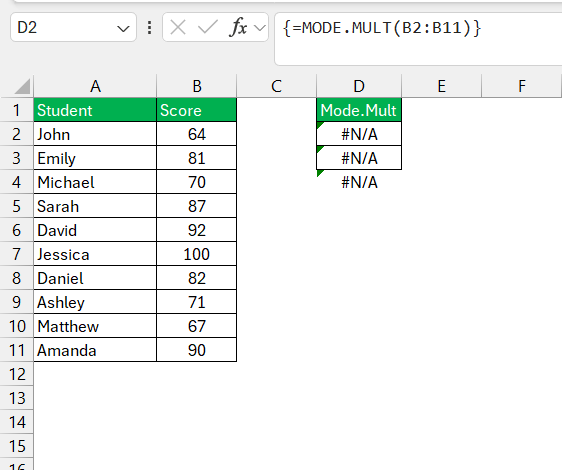This screenshot has height=470, width=562.
Task: Select column A header
Action: tap(95, 86)
